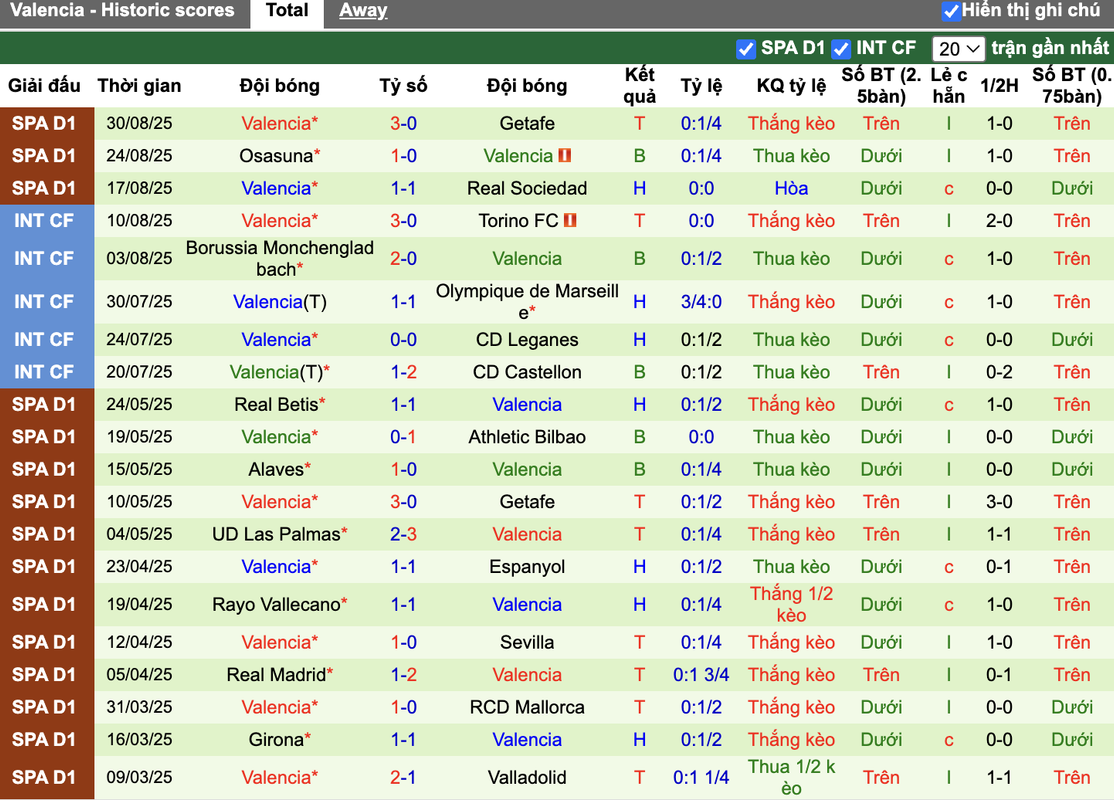Image resolution: width=1114 pixels, height=800 pixels.
Task: Click the Hòa result on Real Sociedad row
Action: coord(791,189)
